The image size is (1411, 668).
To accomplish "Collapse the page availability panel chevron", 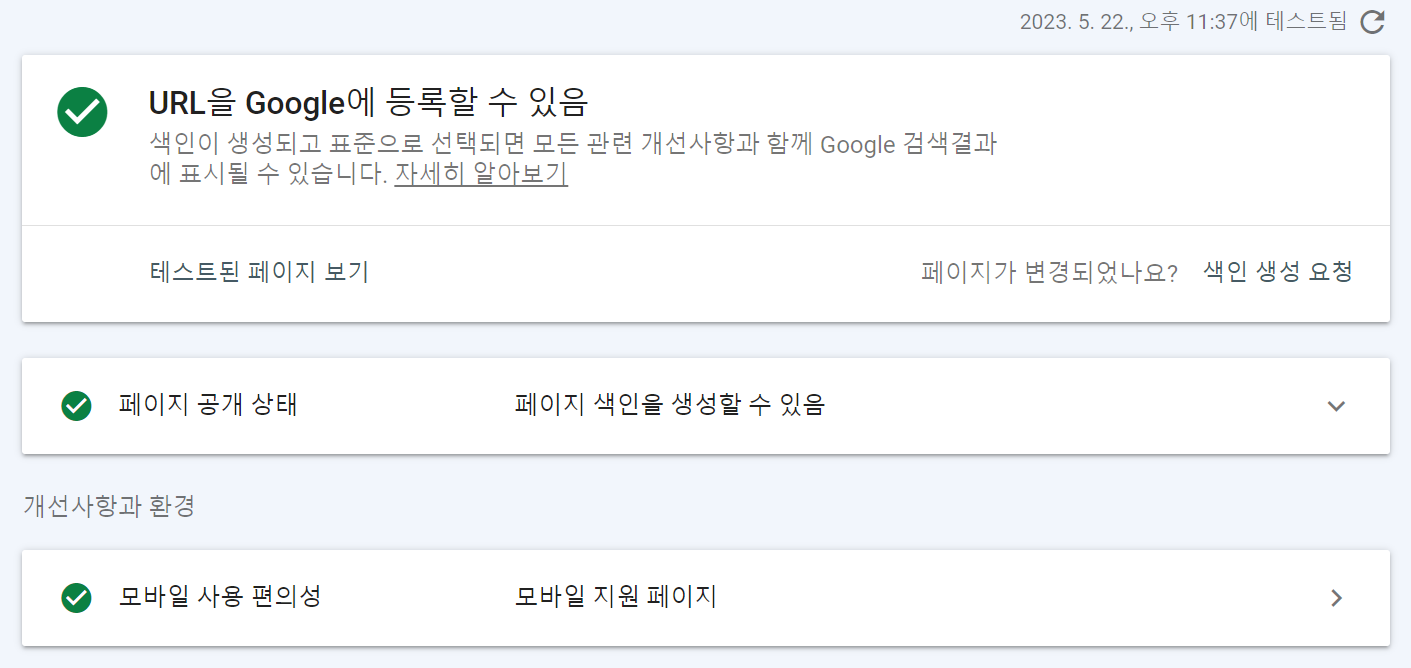I will [1336, 406].
